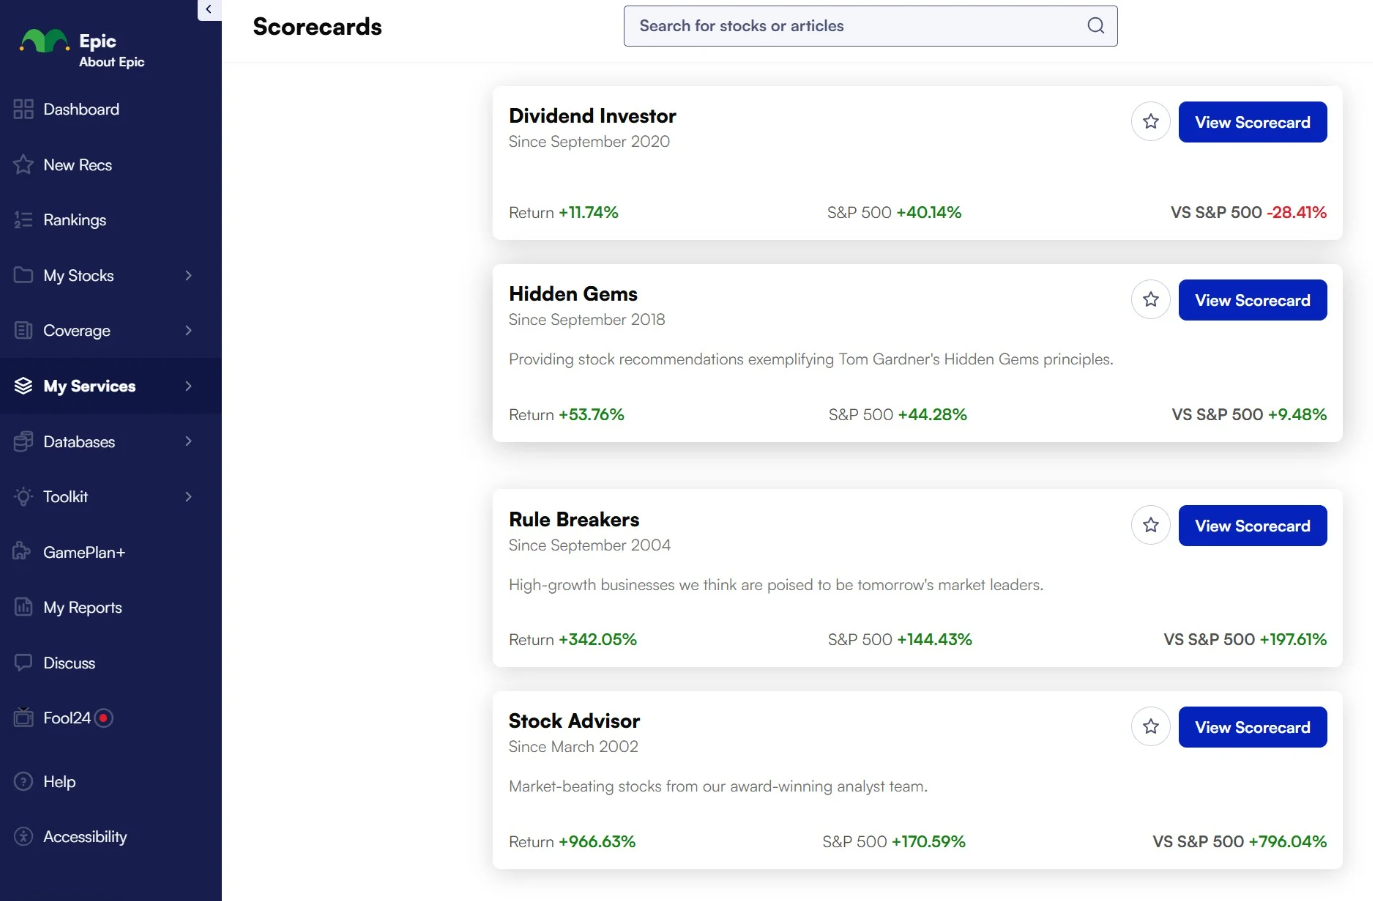Image resolution: width=1373 pixels, height=901 pixels.
Task: Collapse the sidebar with the arrow button
Action: coord(209,10)
